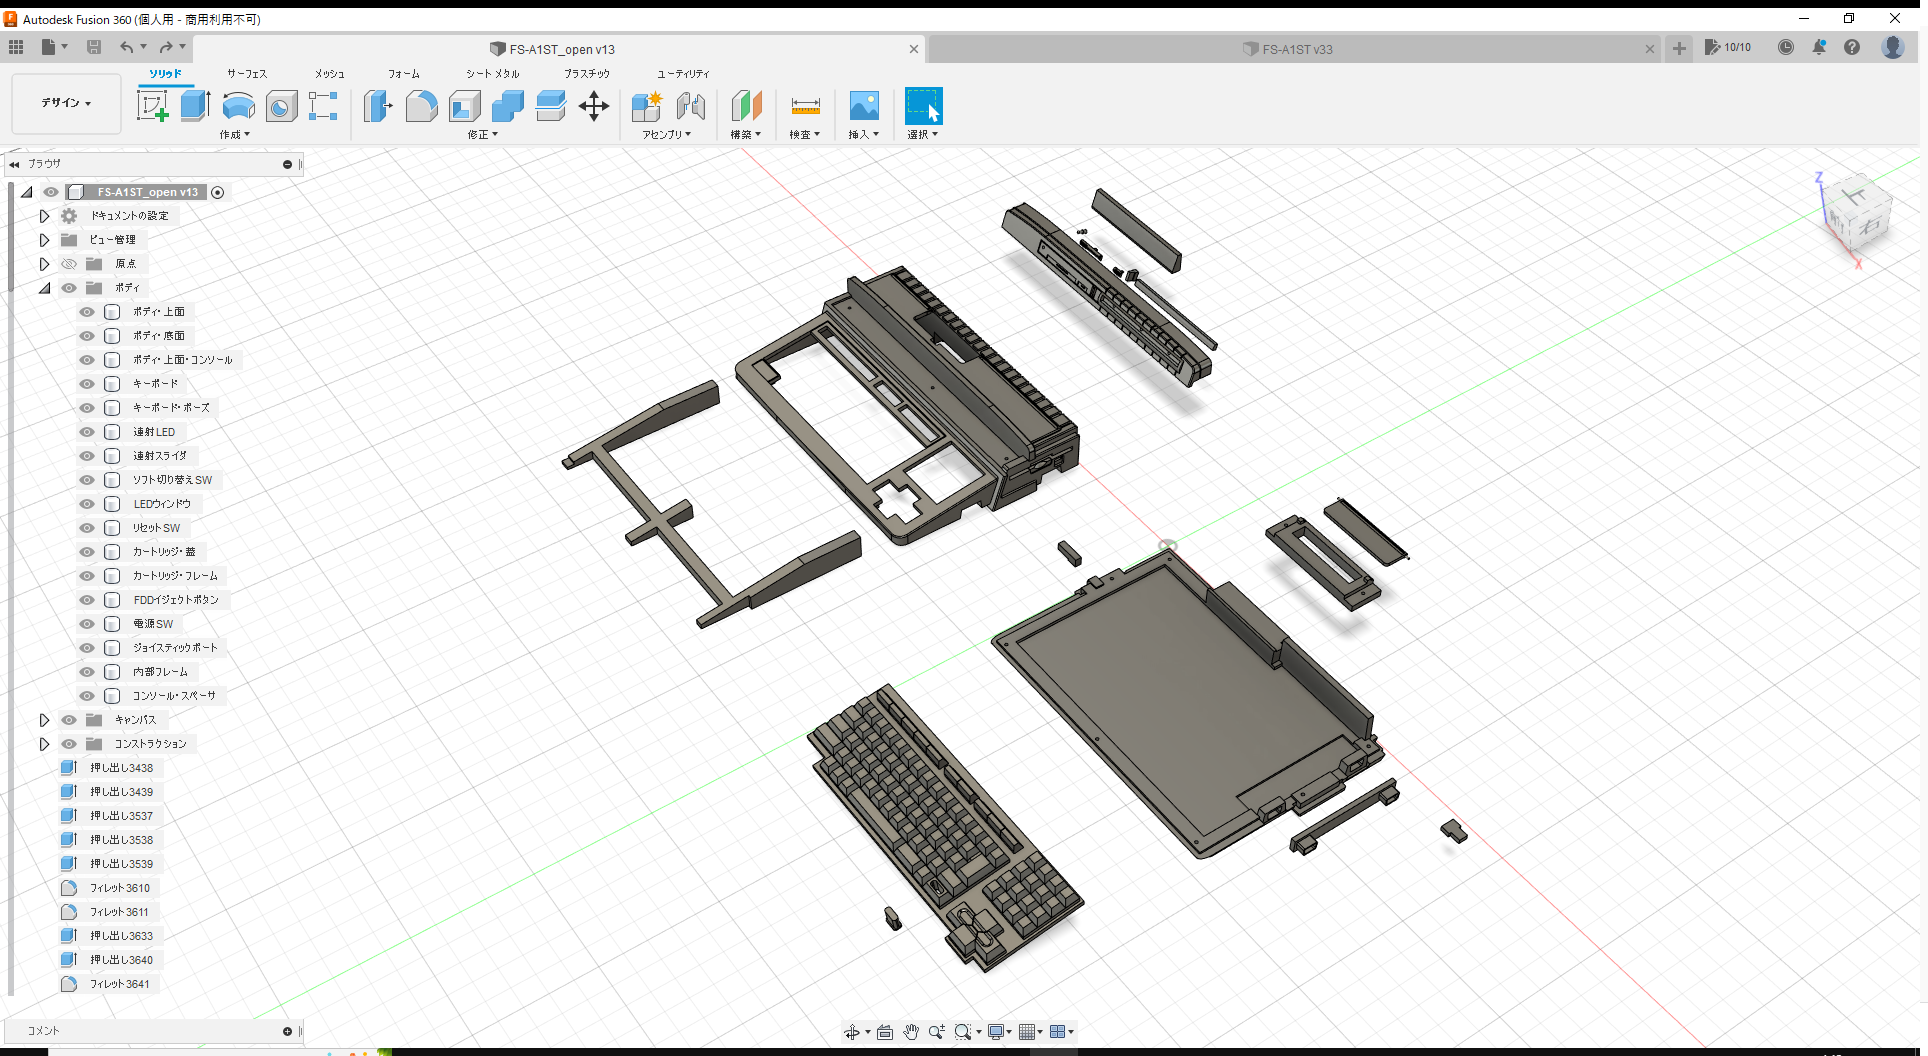Click the 10/10 job status indicator
This screenshot has width=1928, height=1056.
click(1729, 47)
